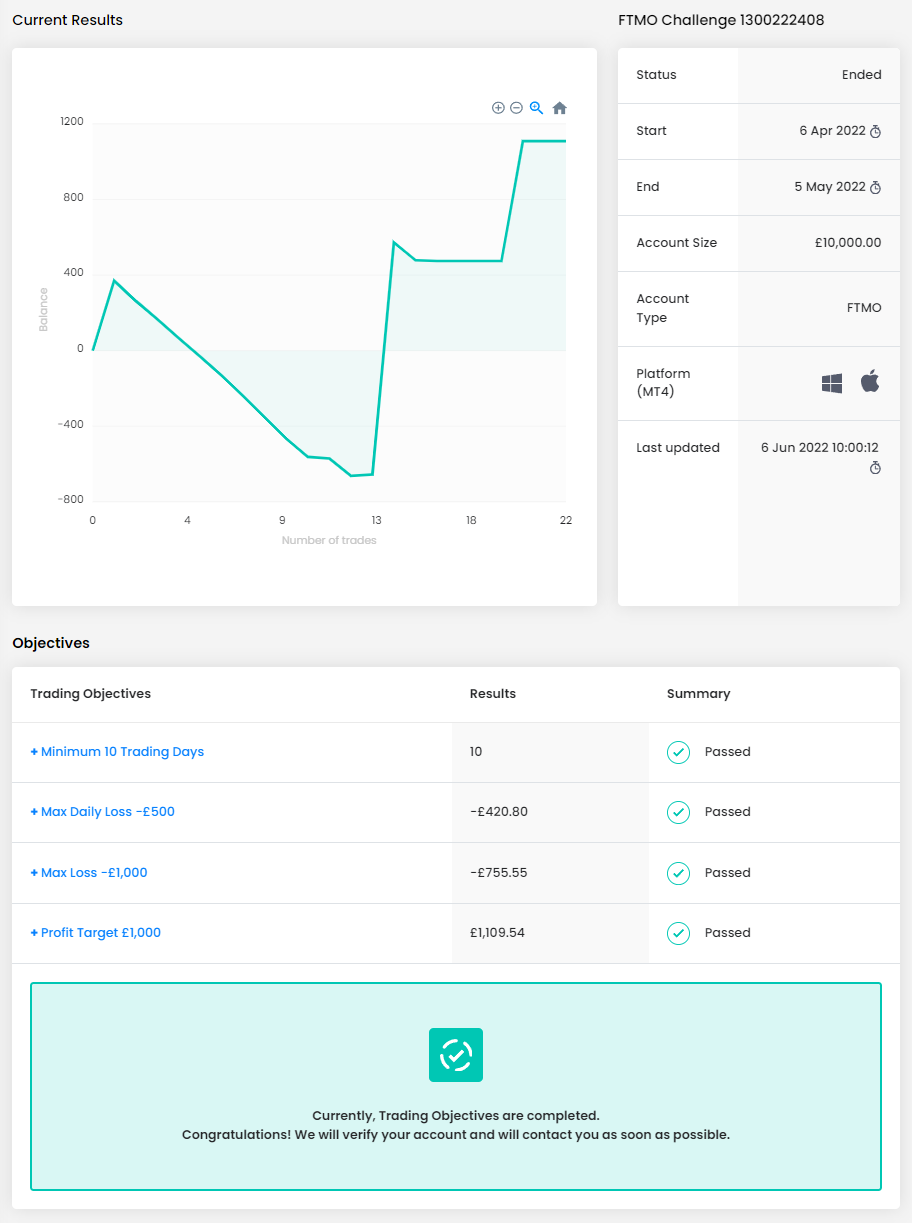Click the Passed checkmark for Max Daily Loss
The image size is (912, 1223).
(678, 812)
